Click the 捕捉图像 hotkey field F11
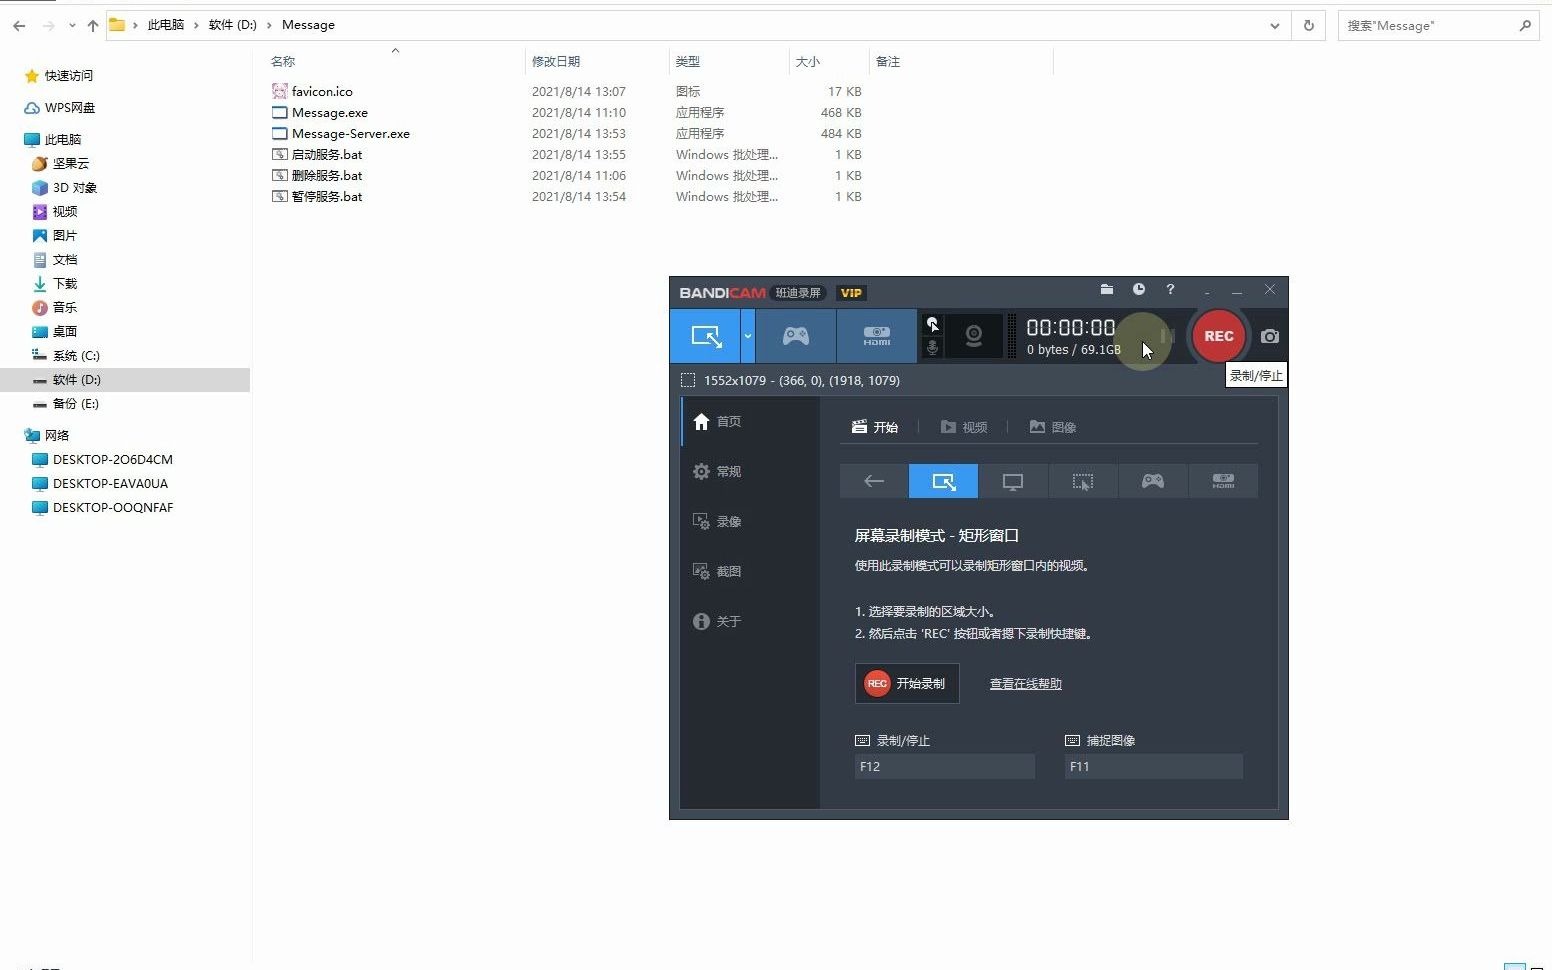The width and height of the screenshot is (1552, 970). click(1154, 766)
